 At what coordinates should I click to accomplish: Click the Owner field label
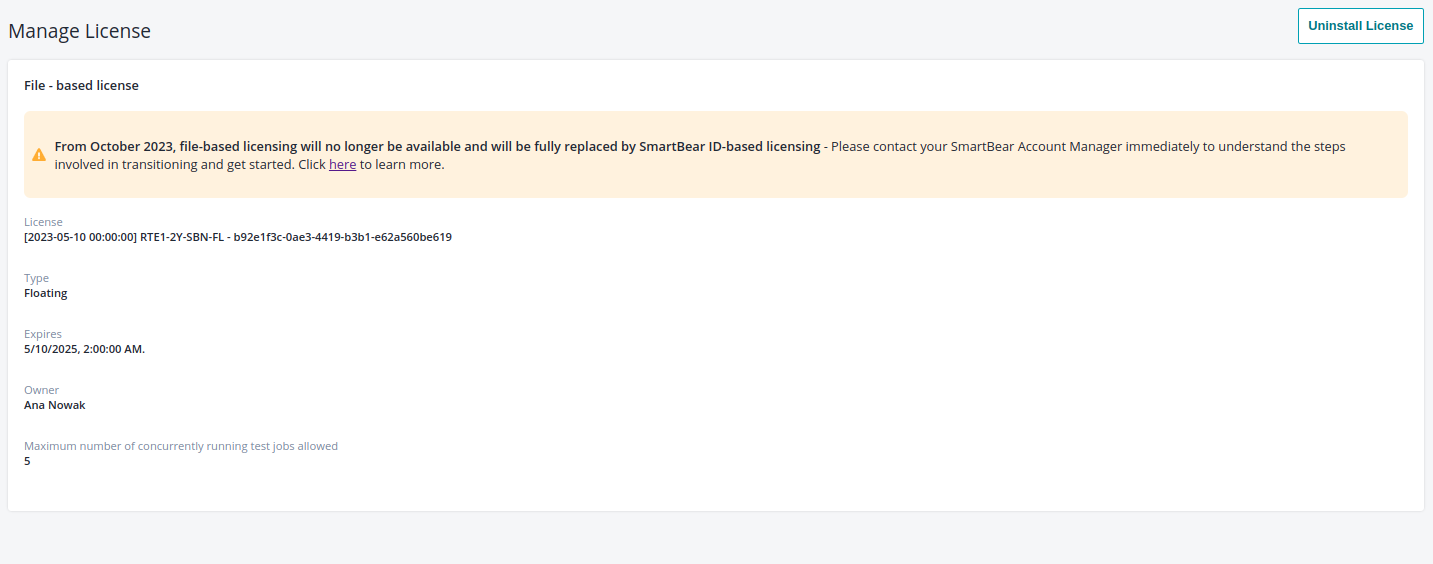coord(41,390)
